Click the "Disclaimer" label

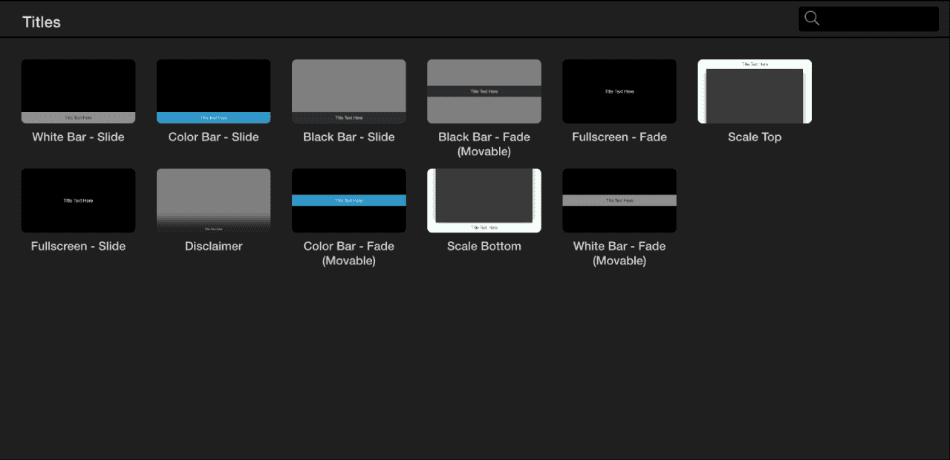pos(214,246)
